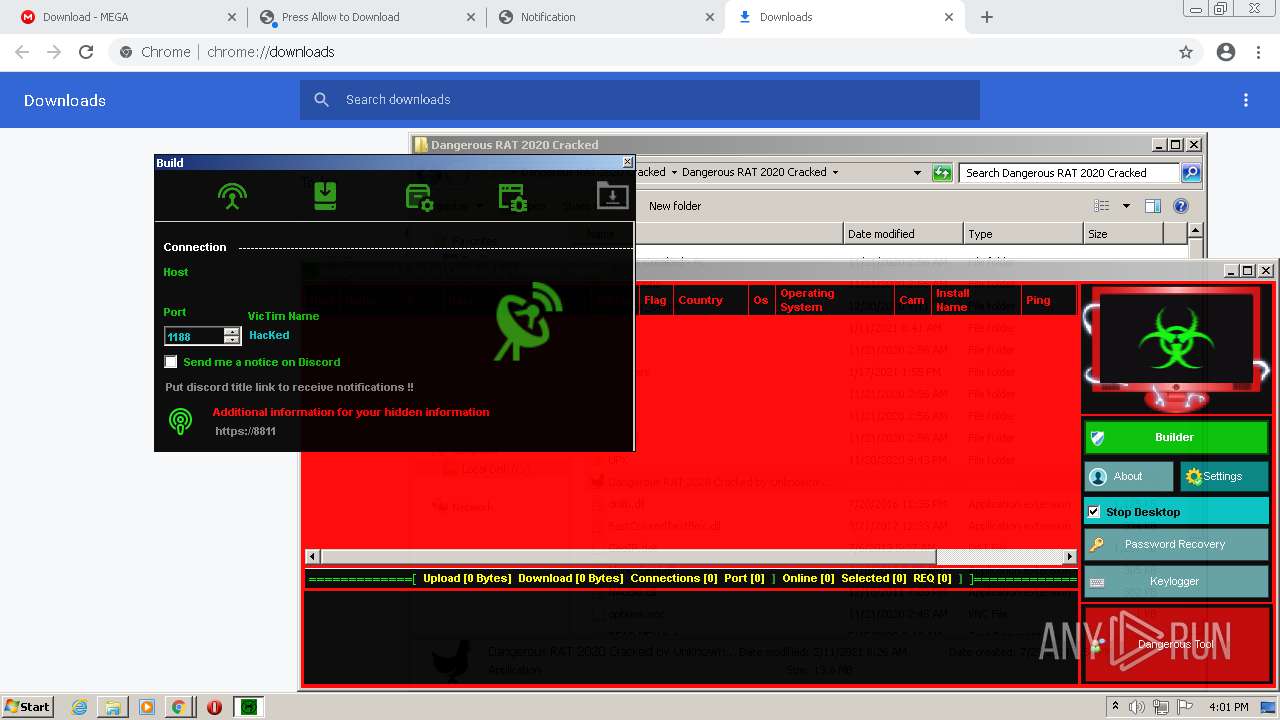The width and height of the screenshot is (1280, 720).
Task: Focus the Port number field showing 1188
Action: tap(194, 336)
